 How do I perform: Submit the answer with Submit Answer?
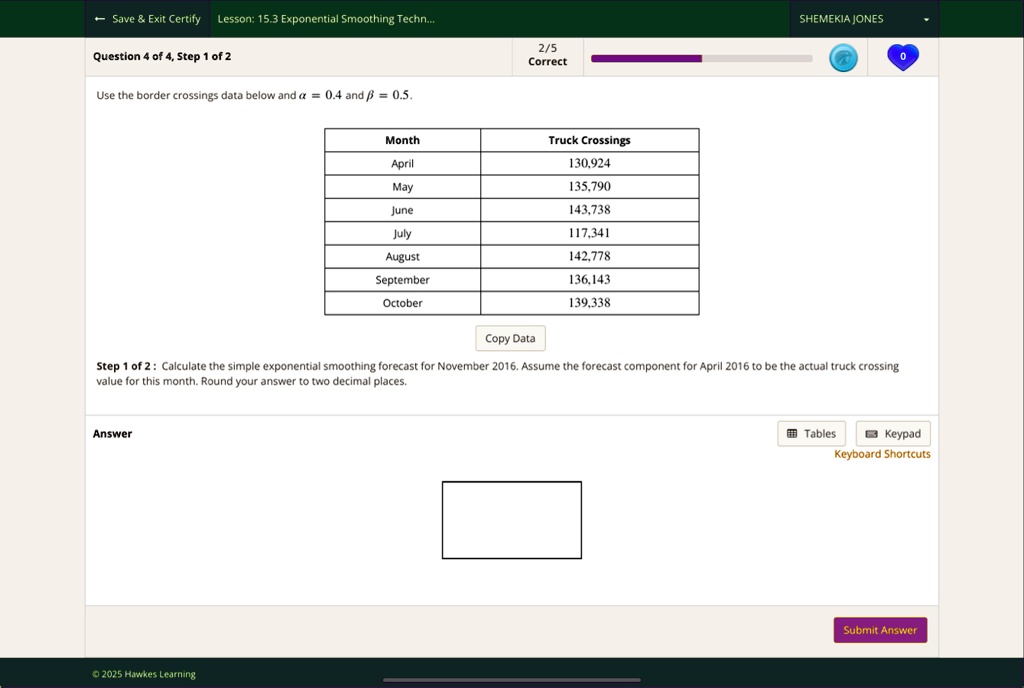[880, 630]
